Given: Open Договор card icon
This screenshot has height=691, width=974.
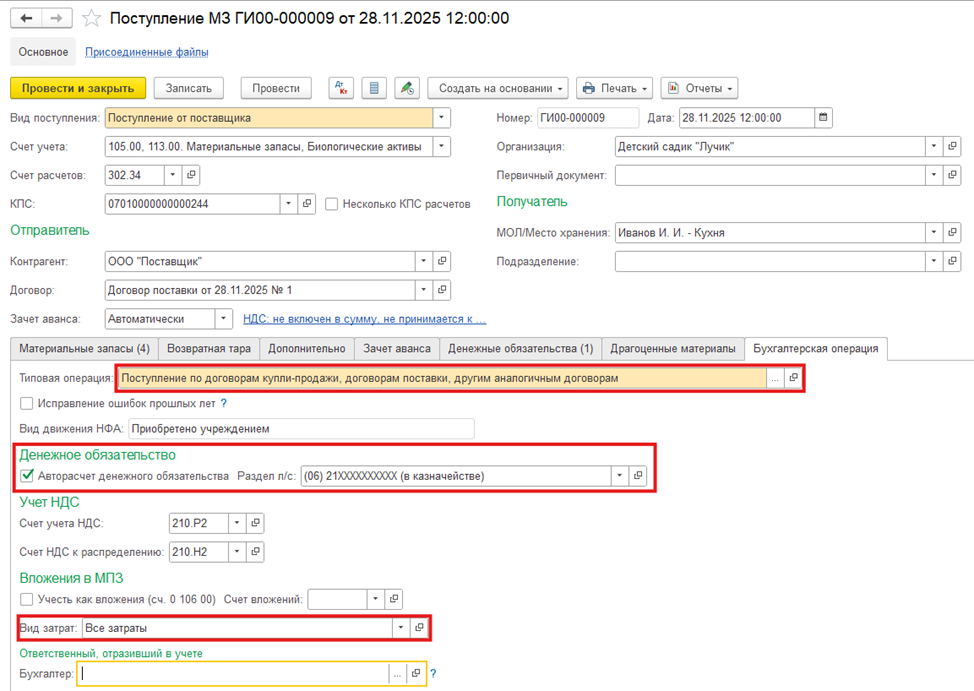Looking at the screenshot, I should [x=442, y=290].
